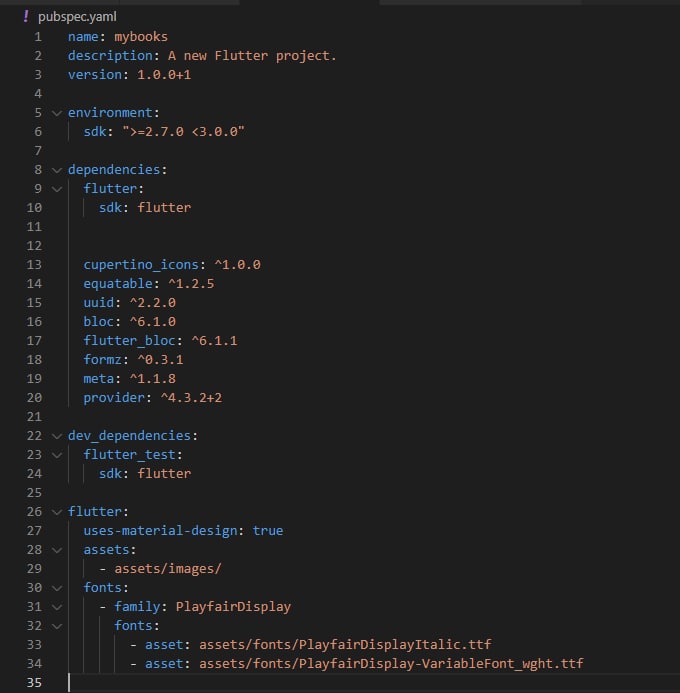
Task: Click the 'provider' dependency name
Action: click(x=114, y=398)
